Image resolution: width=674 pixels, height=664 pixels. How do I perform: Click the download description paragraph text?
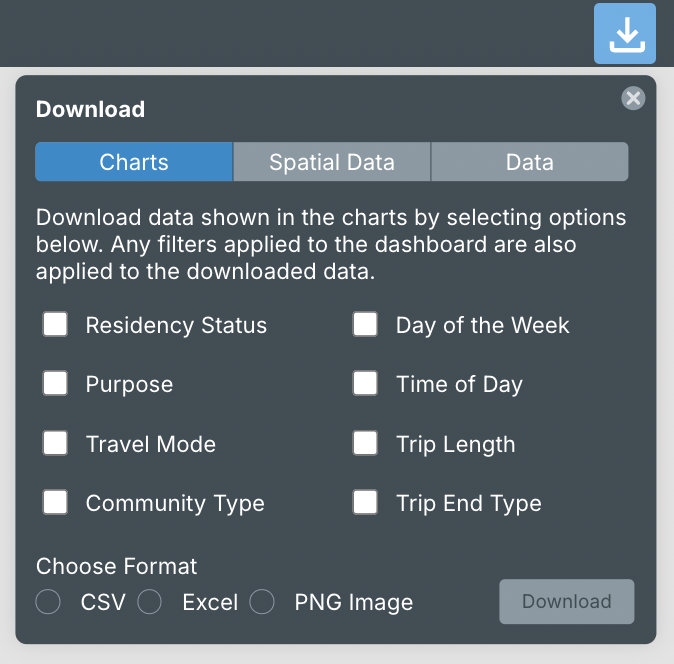331,244
